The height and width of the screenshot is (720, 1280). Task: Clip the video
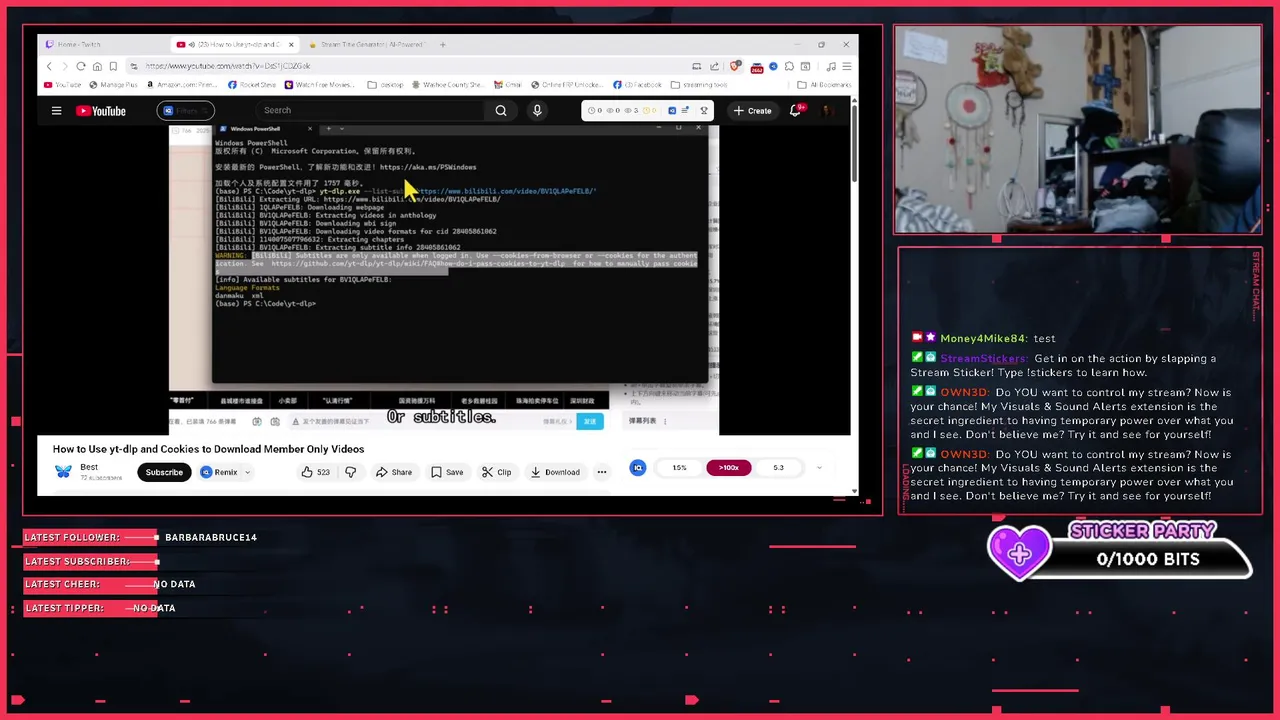tap(496, 472)
